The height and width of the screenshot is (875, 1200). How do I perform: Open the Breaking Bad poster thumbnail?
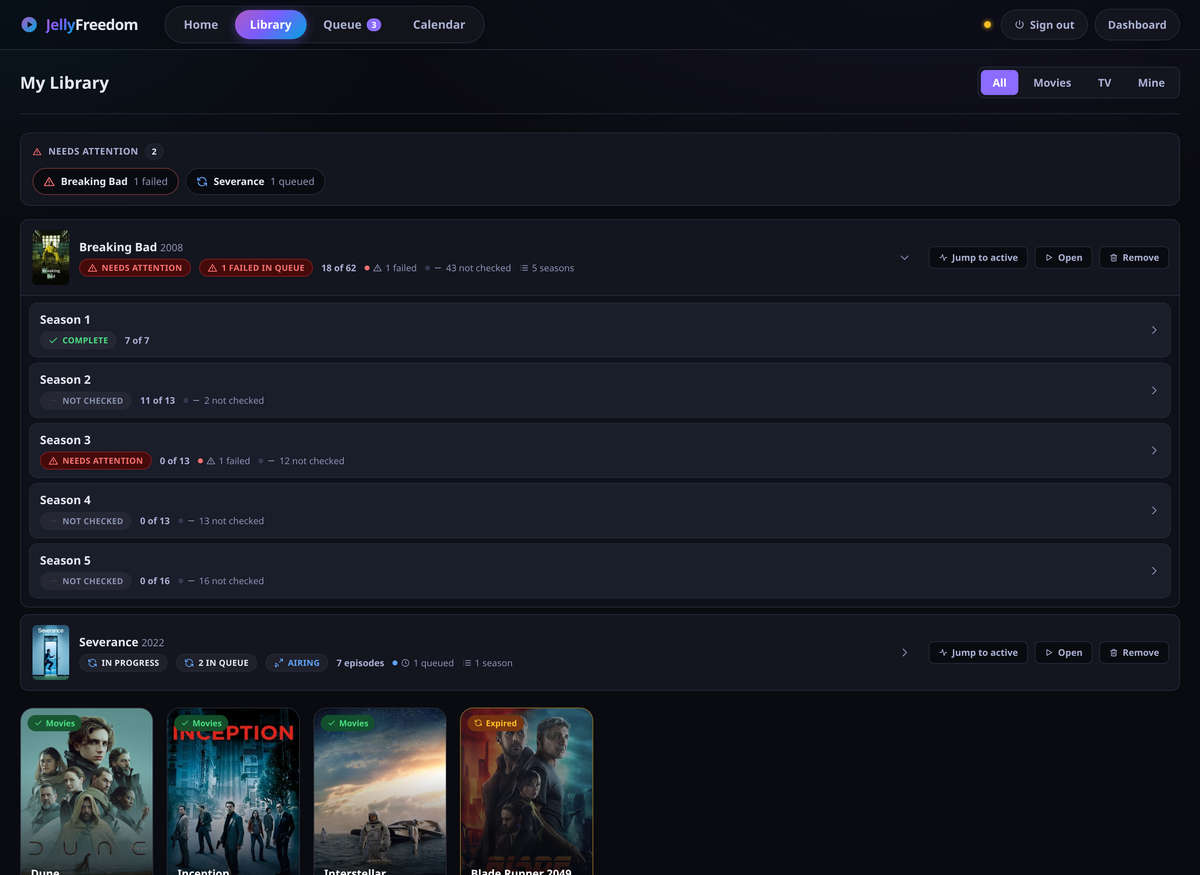(51, 258)
